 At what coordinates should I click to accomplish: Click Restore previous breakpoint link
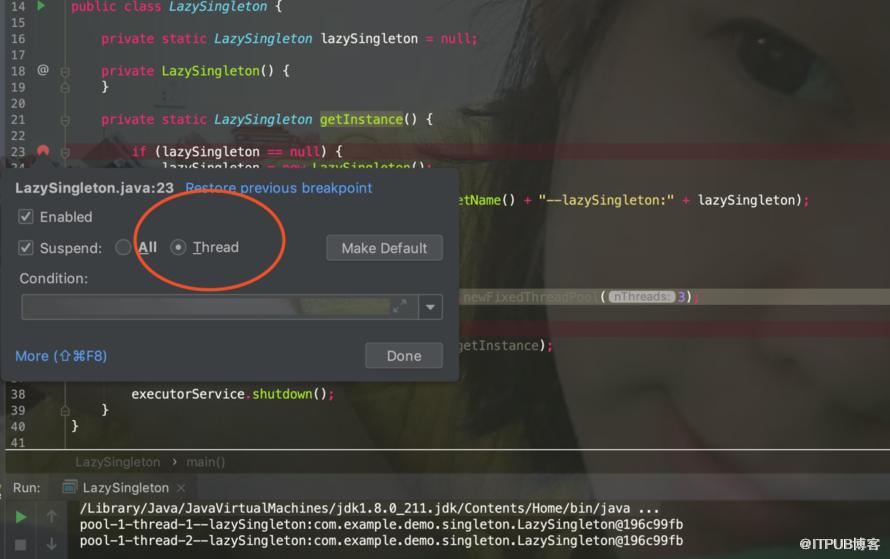[x=279, y=188]
